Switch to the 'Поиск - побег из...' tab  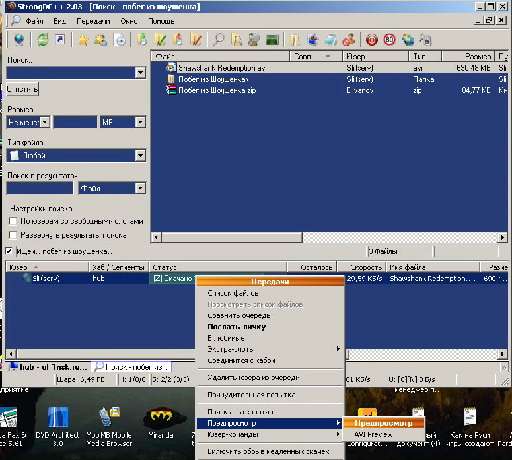132,367
